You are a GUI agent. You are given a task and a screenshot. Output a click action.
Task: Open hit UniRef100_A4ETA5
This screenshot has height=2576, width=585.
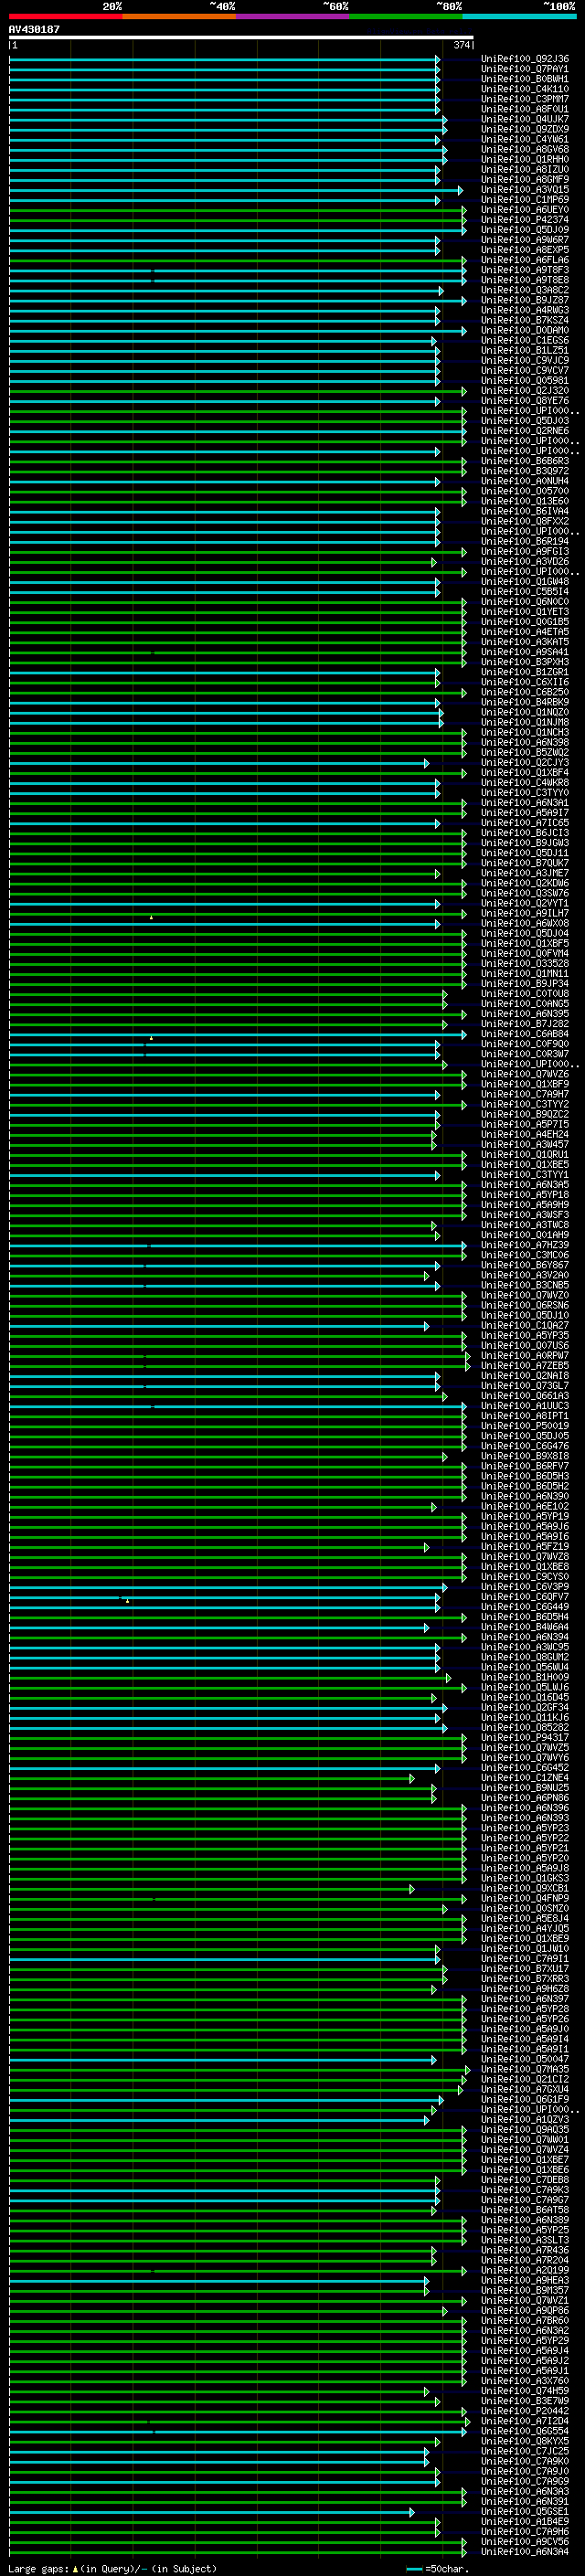525,632
